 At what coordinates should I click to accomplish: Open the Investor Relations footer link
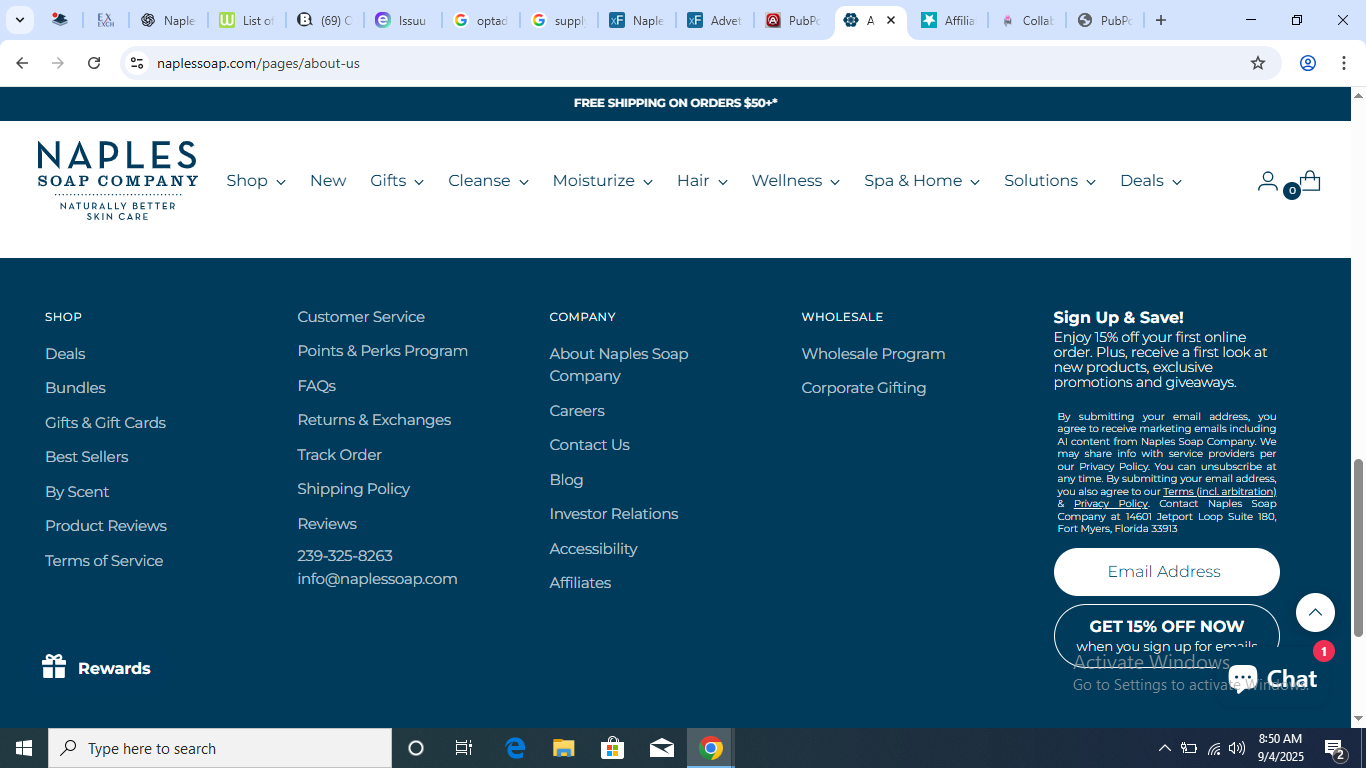click(614, 514)
